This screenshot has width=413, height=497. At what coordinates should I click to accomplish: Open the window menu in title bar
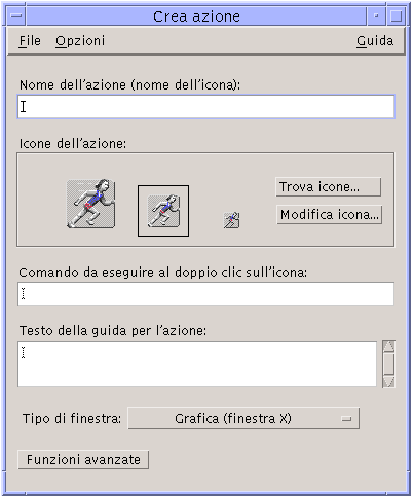[16, 16]
